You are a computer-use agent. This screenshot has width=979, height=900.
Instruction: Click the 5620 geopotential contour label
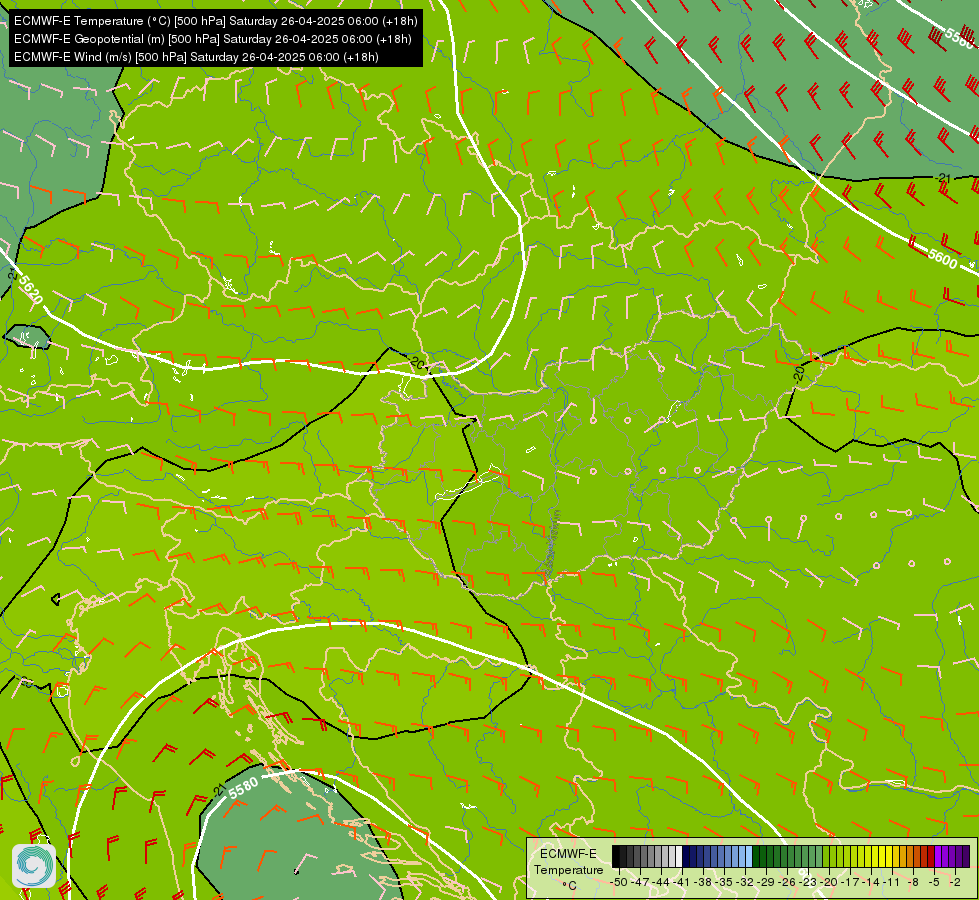click(x=30, y=290)
